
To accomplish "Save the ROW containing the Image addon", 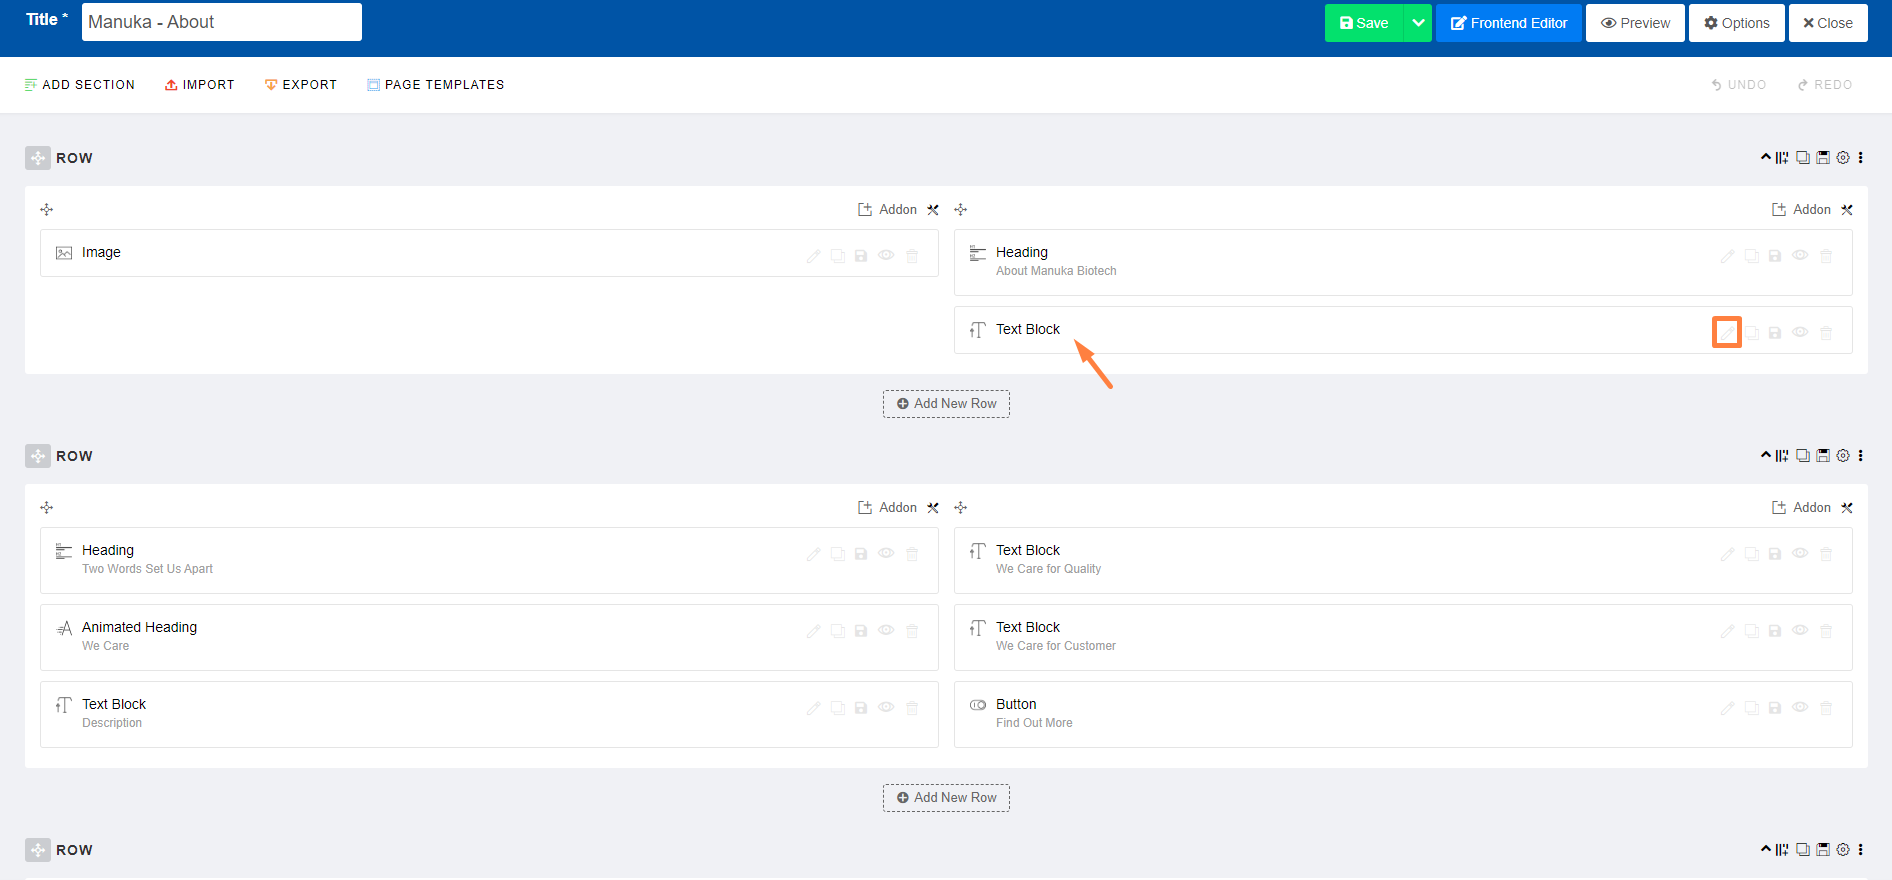I will click(1823, 158).
